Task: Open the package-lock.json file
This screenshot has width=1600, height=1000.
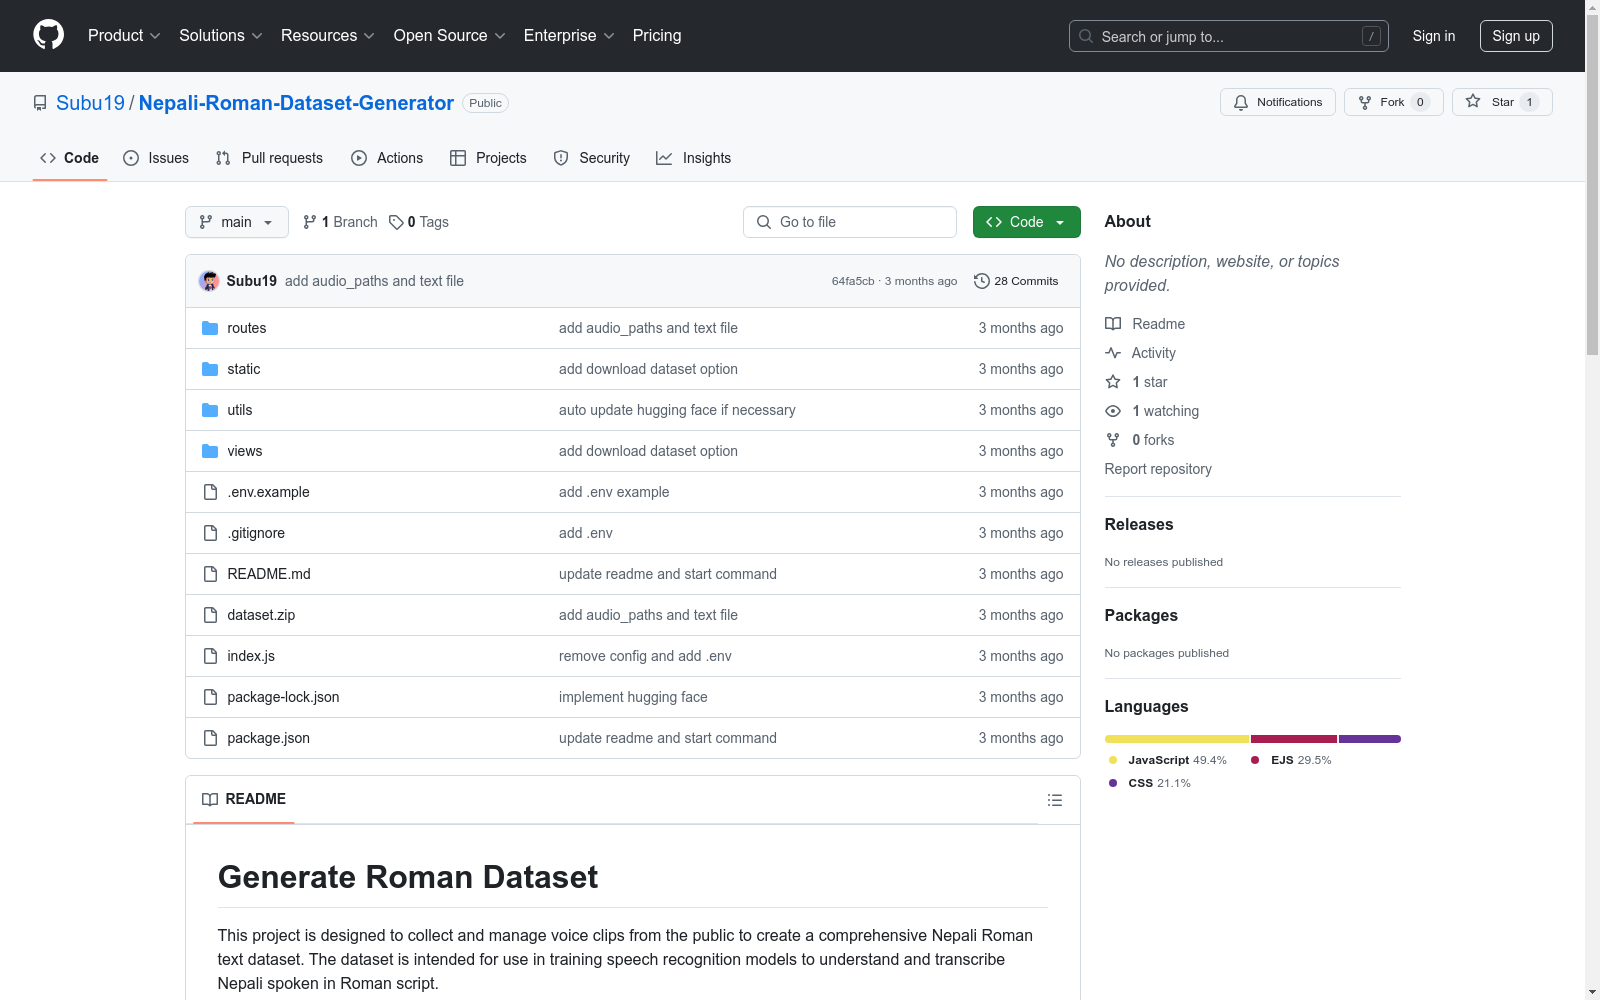Action: pyautogui.click(x=283, y=697)
